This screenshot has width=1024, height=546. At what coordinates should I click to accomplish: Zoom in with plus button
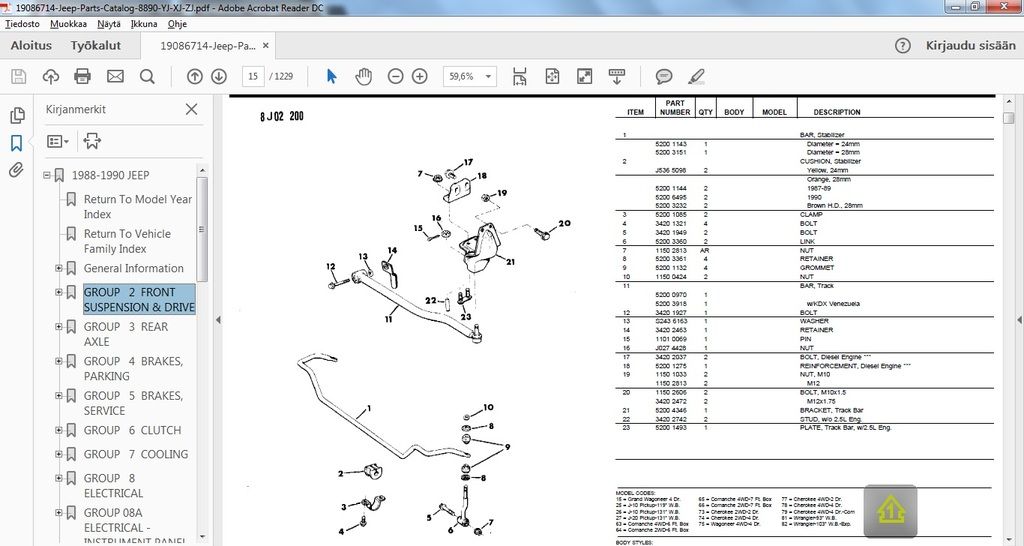coord(419,76)
